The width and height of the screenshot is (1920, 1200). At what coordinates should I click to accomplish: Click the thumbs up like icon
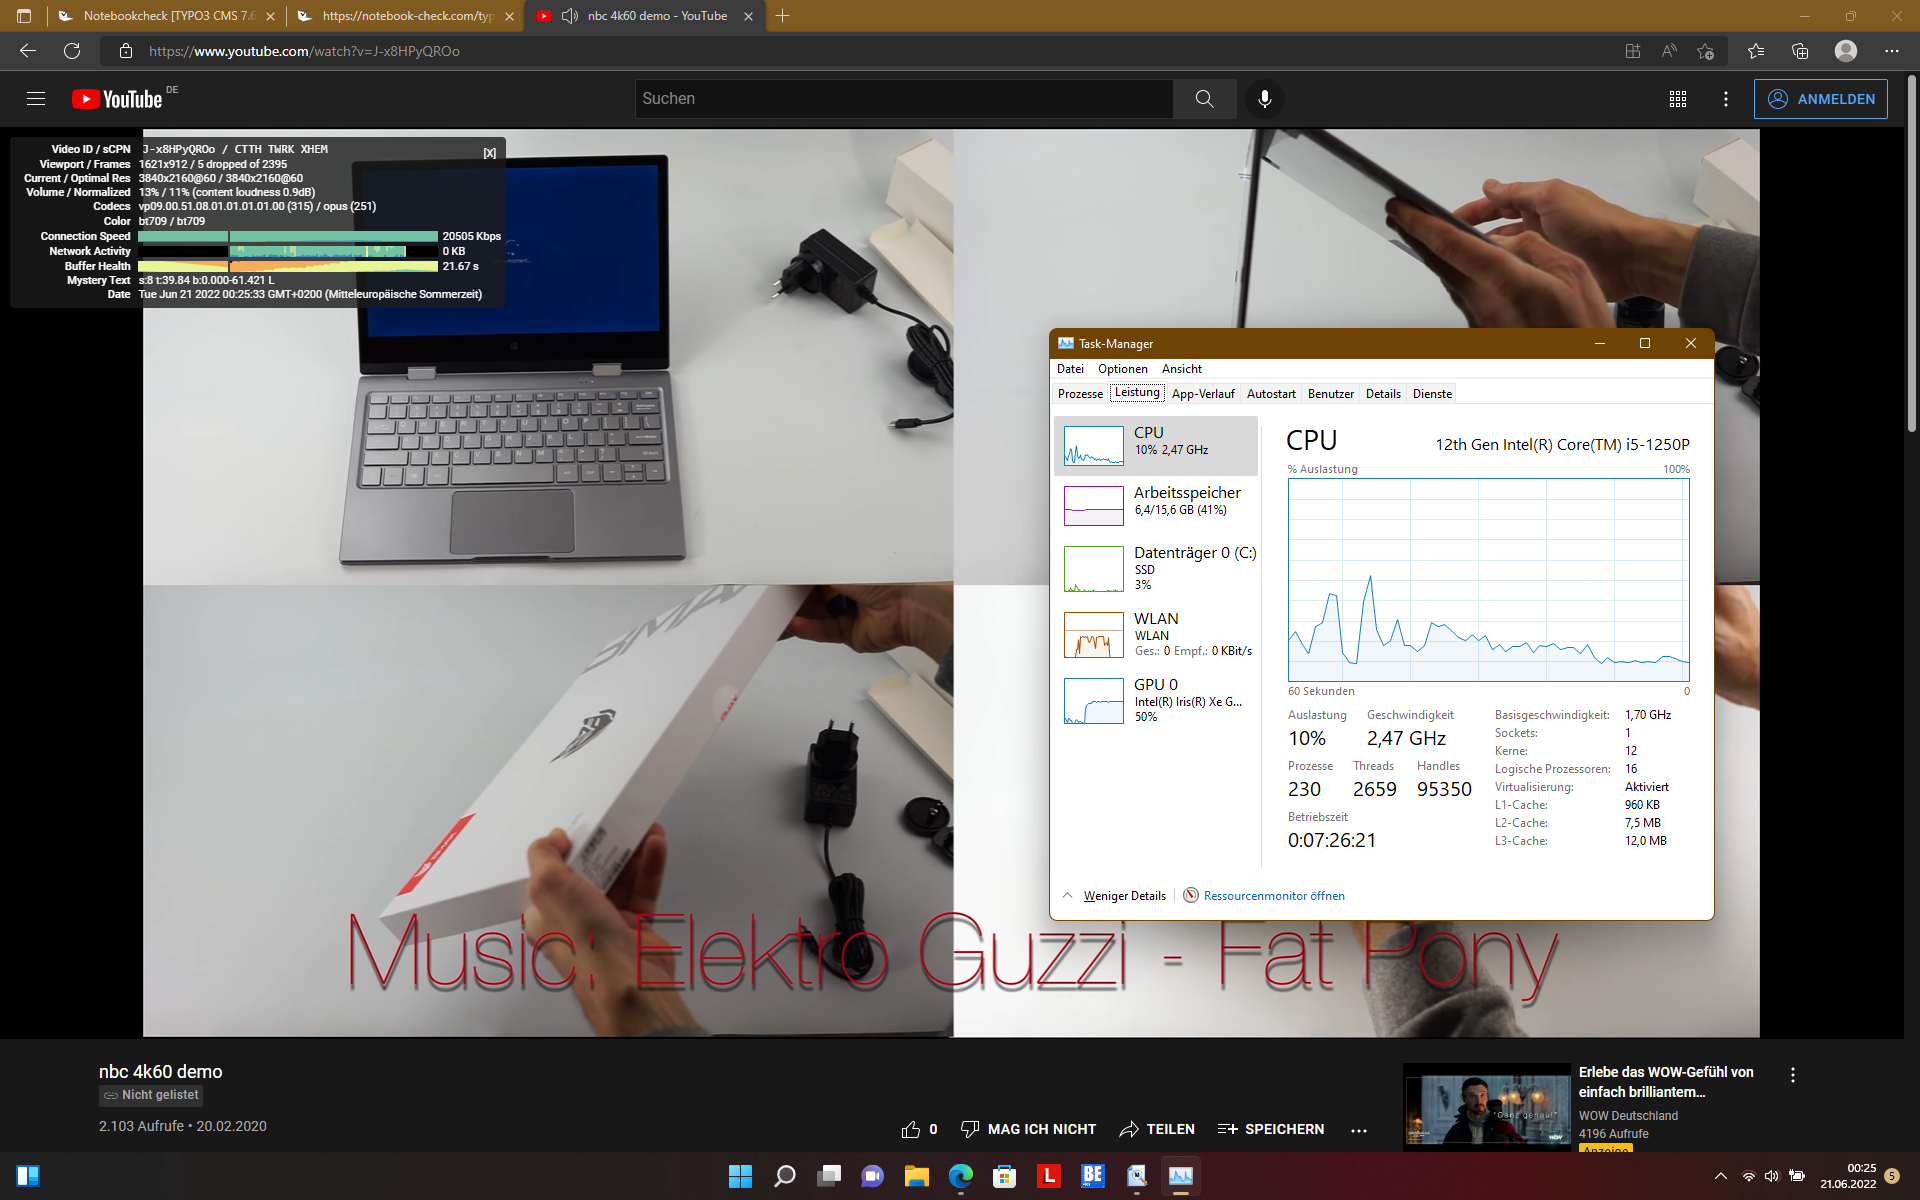coord(910,1129)
